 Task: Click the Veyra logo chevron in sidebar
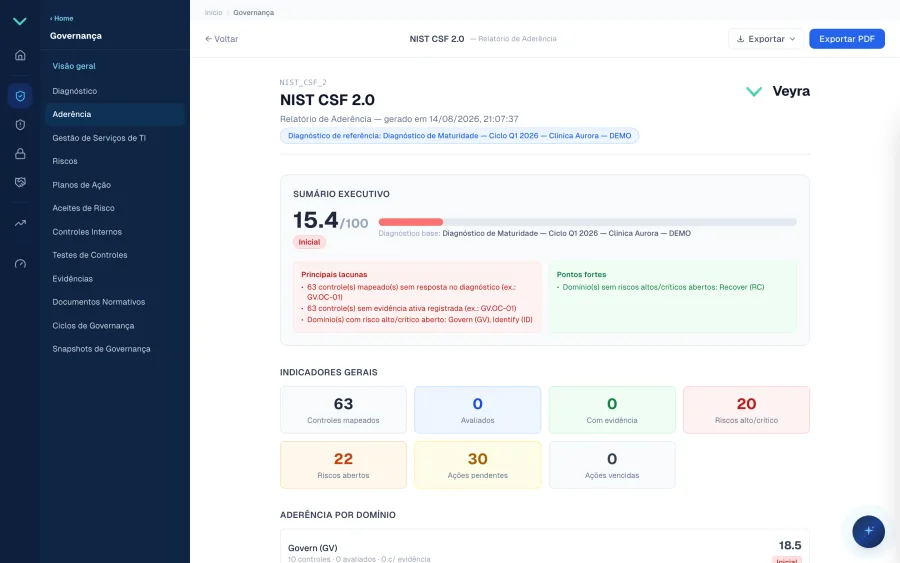20,21
